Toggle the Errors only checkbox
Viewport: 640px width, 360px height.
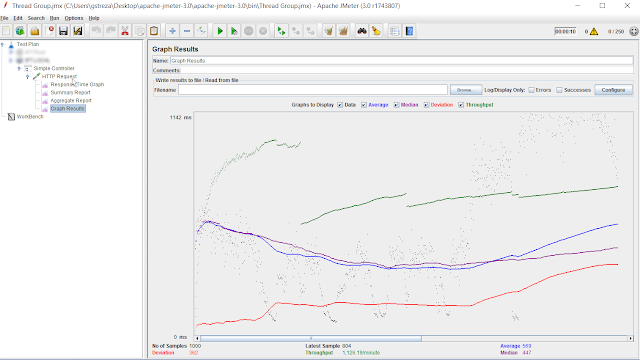[531, 90]
